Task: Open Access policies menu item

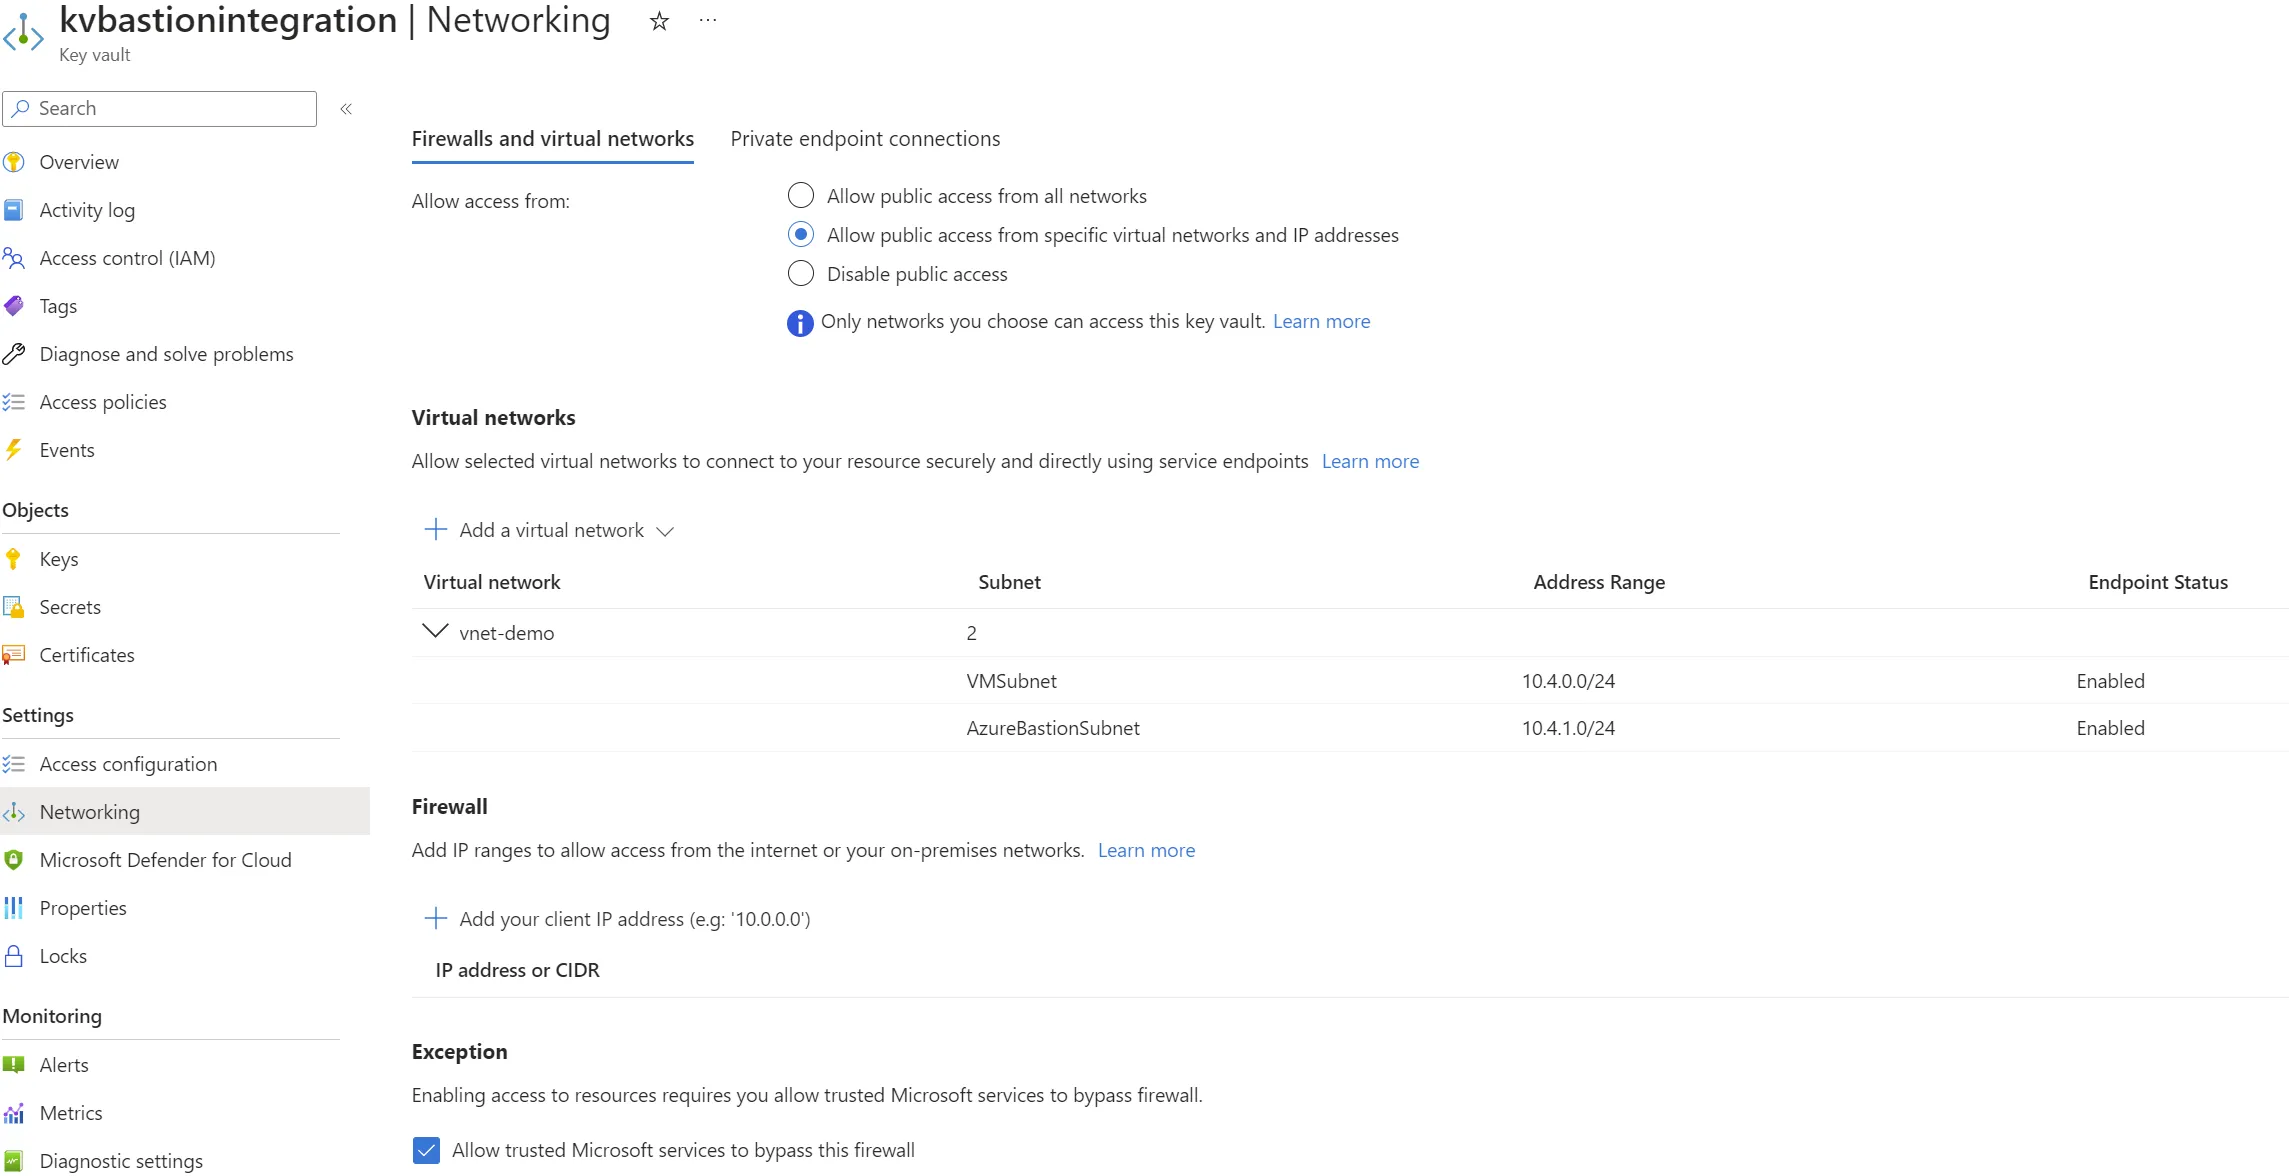Action: click(x=103, y=402)
